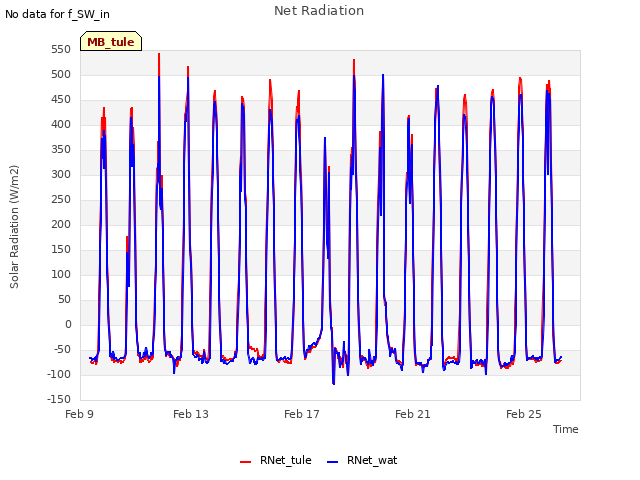Click the Feb 13 x-axis tick label

click(191, 414)
